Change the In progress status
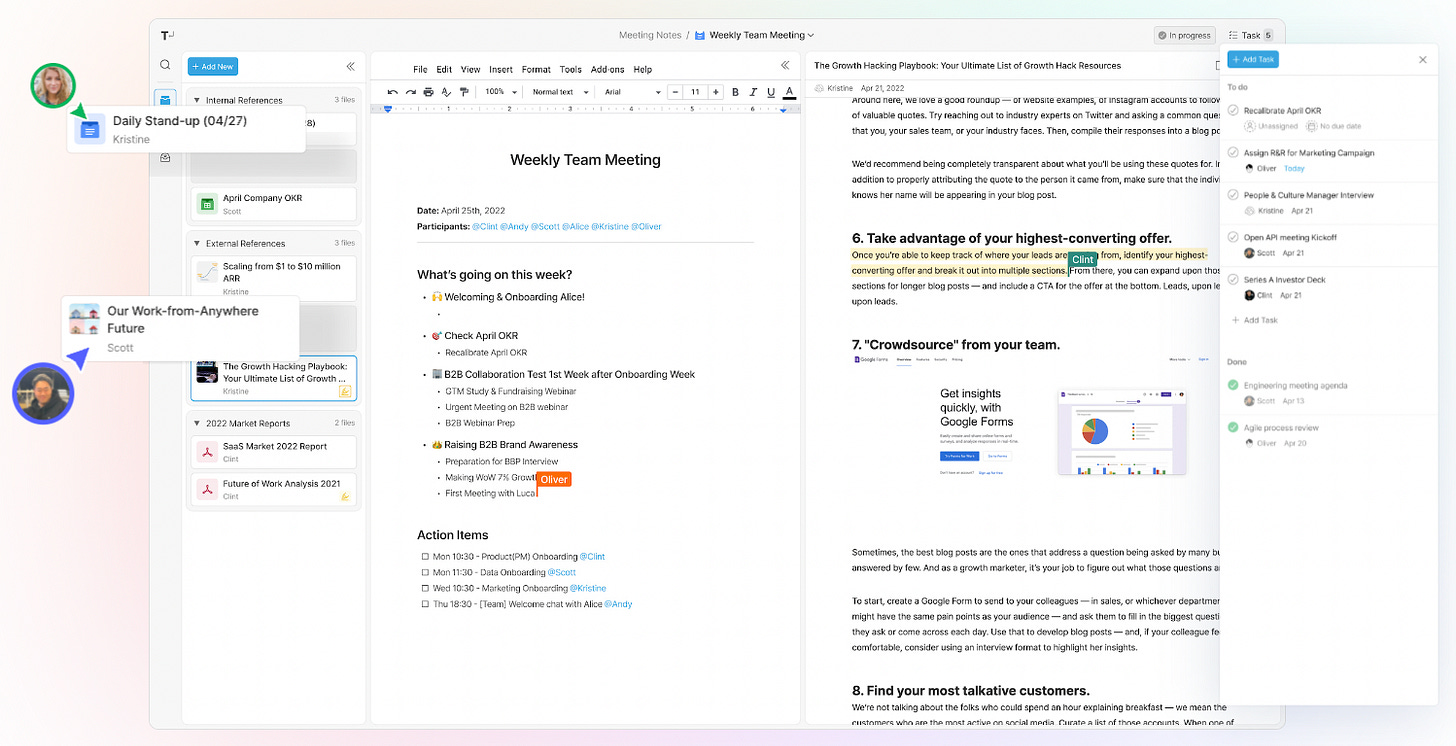1456x746 pixels. coord(1184,35)
